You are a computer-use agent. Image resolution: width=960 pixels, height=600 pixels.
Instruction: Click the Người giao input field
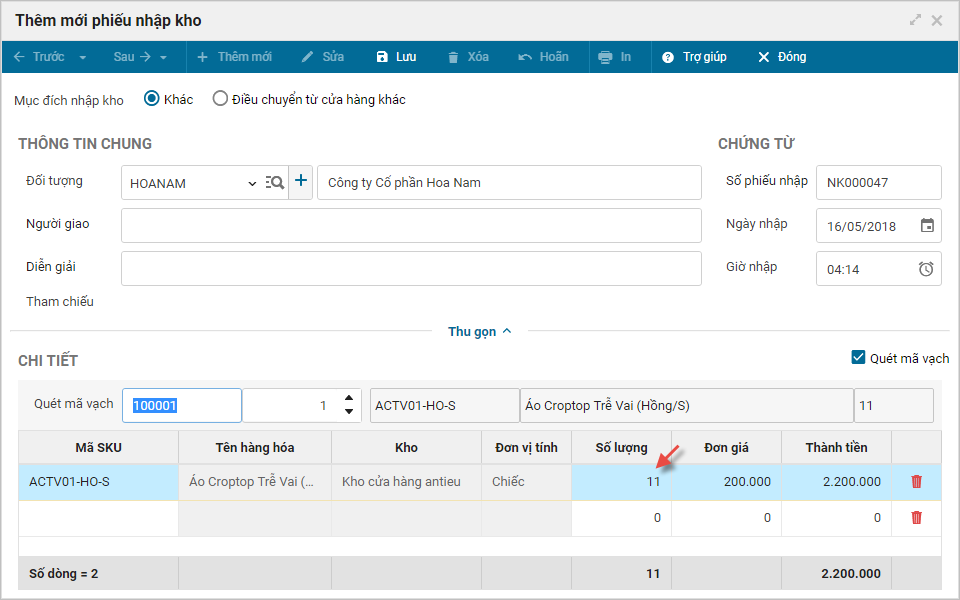click(411, 225)
